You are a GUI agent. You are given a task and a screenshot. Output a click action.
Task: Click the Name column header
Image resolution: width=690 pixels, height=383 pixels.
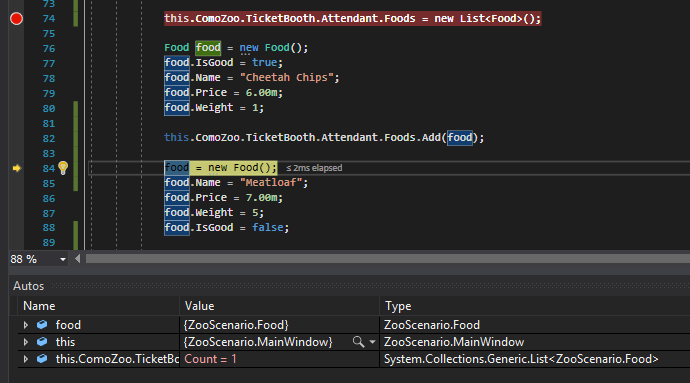[x=39, y=306]
